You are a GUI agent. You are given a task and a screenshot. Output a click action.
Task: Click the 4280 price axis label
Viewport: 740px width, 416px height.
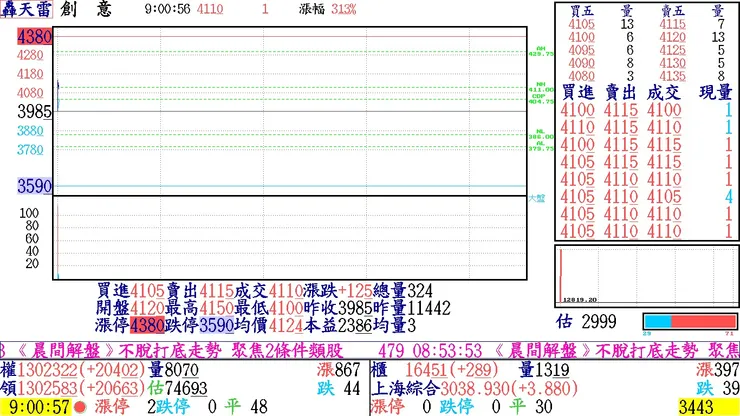(x=30, y=55)
